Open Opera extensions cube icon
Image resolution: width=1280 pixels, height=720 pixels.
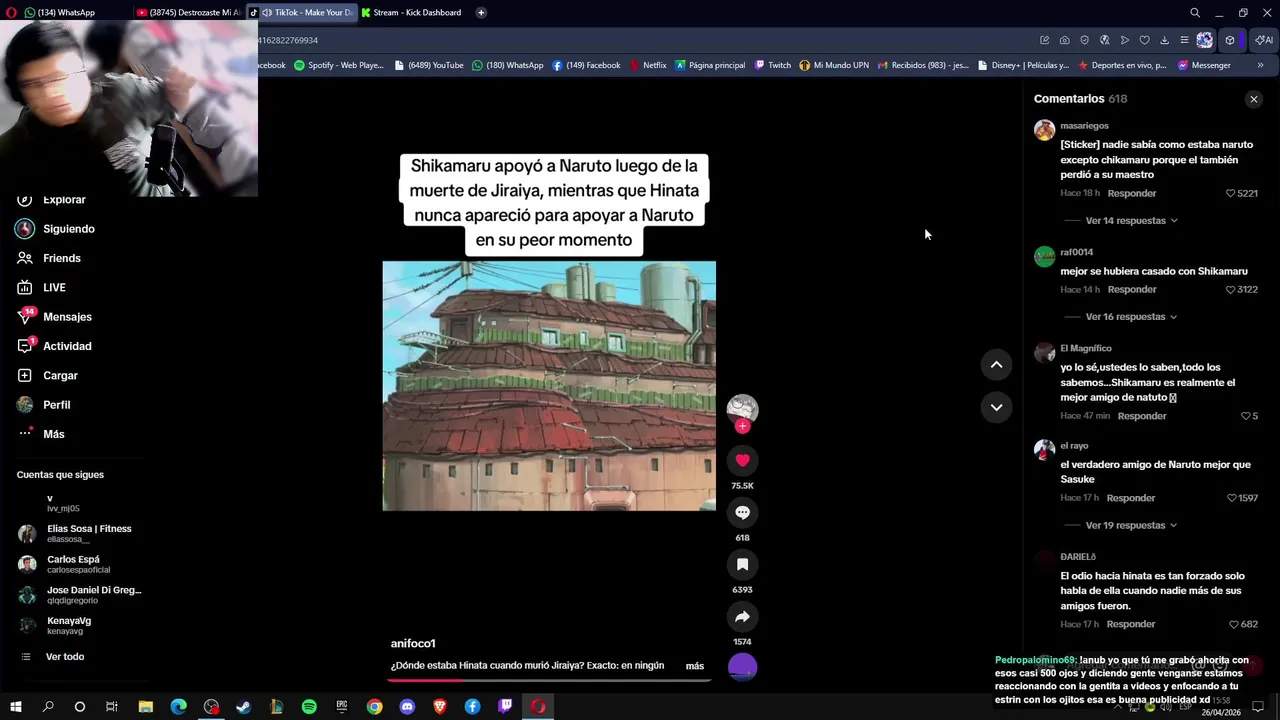coord(1230,40)
